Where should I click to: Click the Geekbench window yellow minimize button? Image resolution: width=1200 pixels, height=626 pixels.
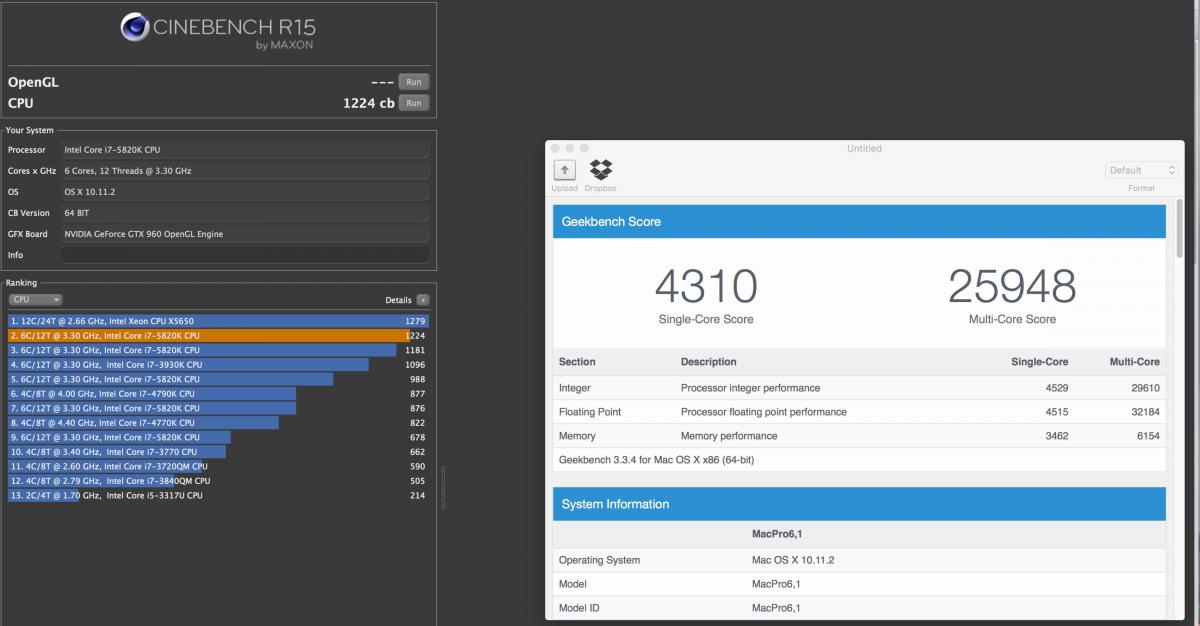click(x=569, y=148)
